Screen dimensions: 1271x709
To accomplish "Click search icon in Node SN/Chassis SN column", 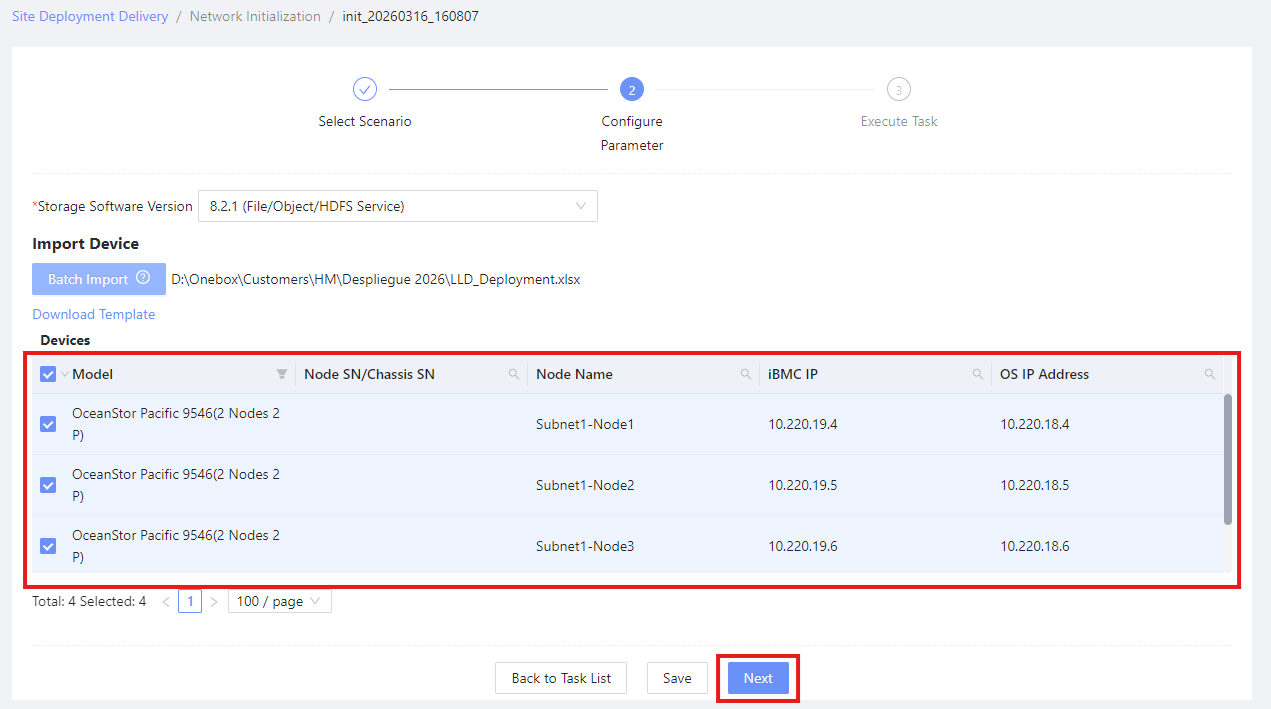I will (x=514, y=374).
